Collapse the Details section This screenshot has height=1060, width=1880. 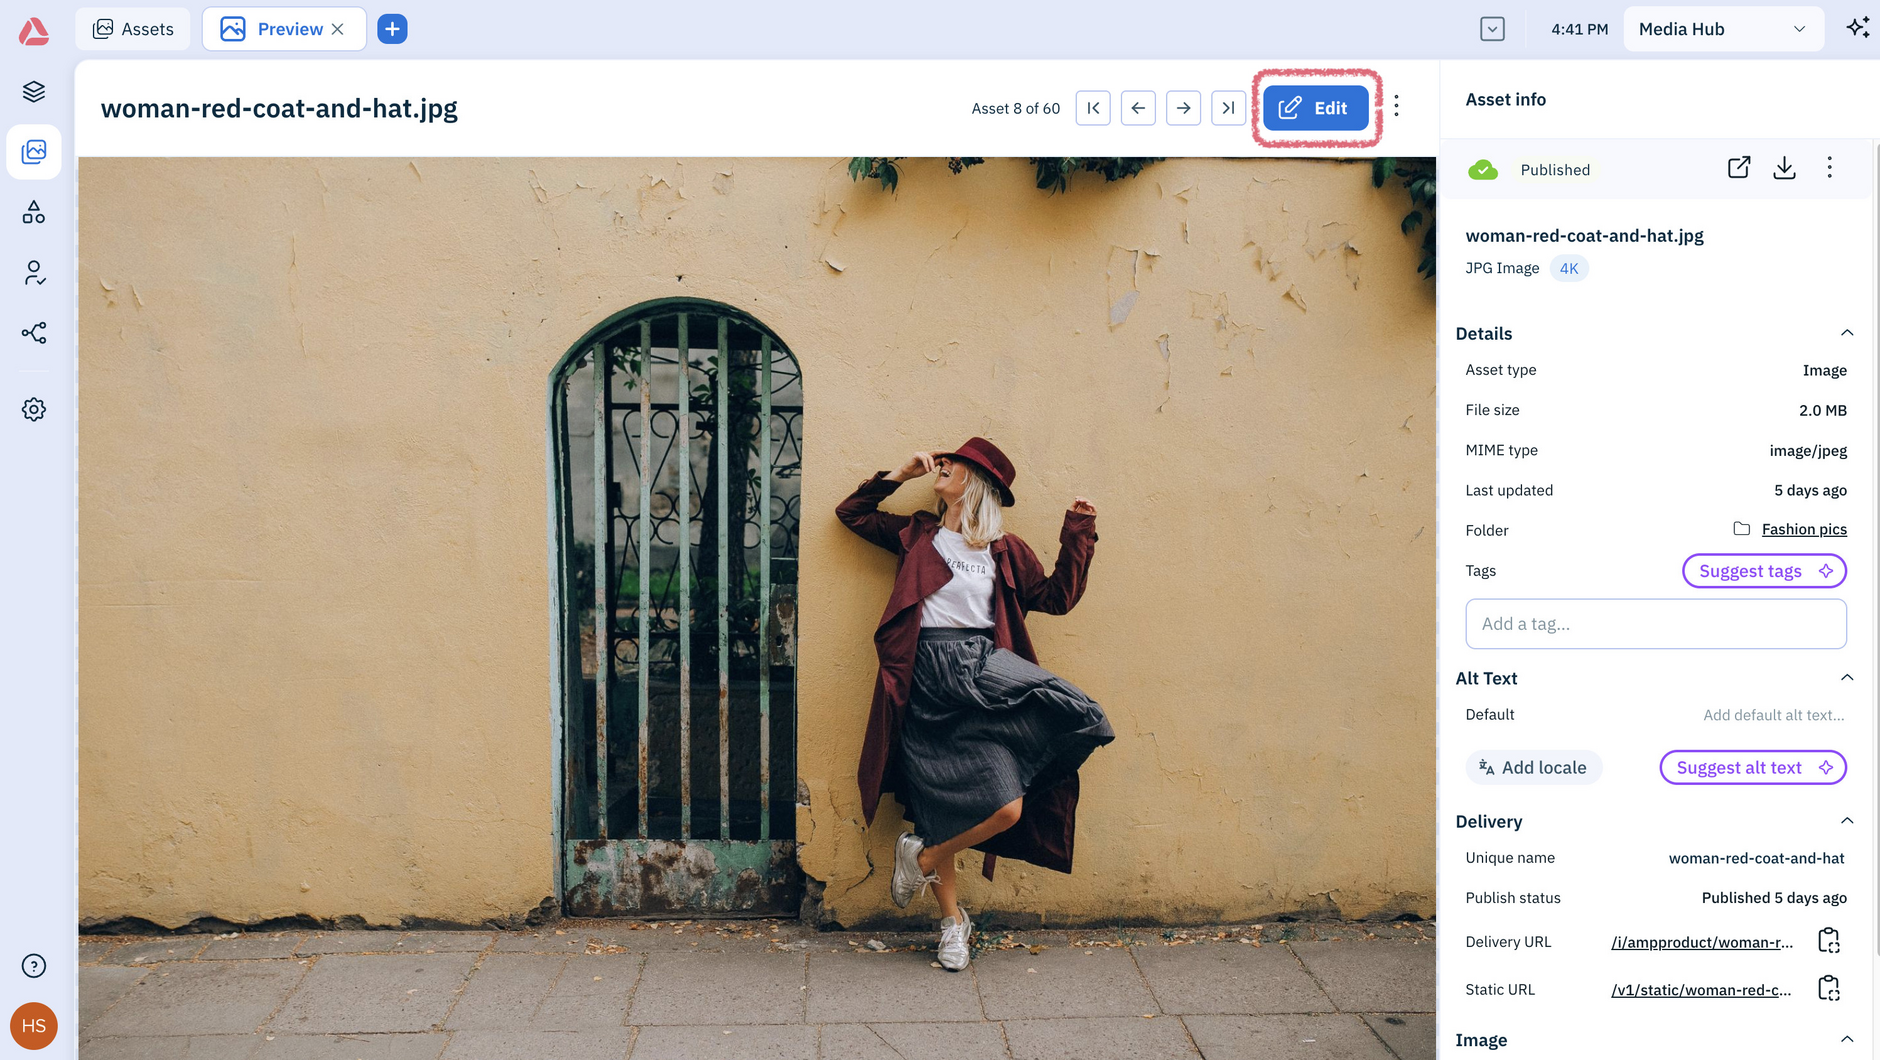click(x=1847, y=333)
